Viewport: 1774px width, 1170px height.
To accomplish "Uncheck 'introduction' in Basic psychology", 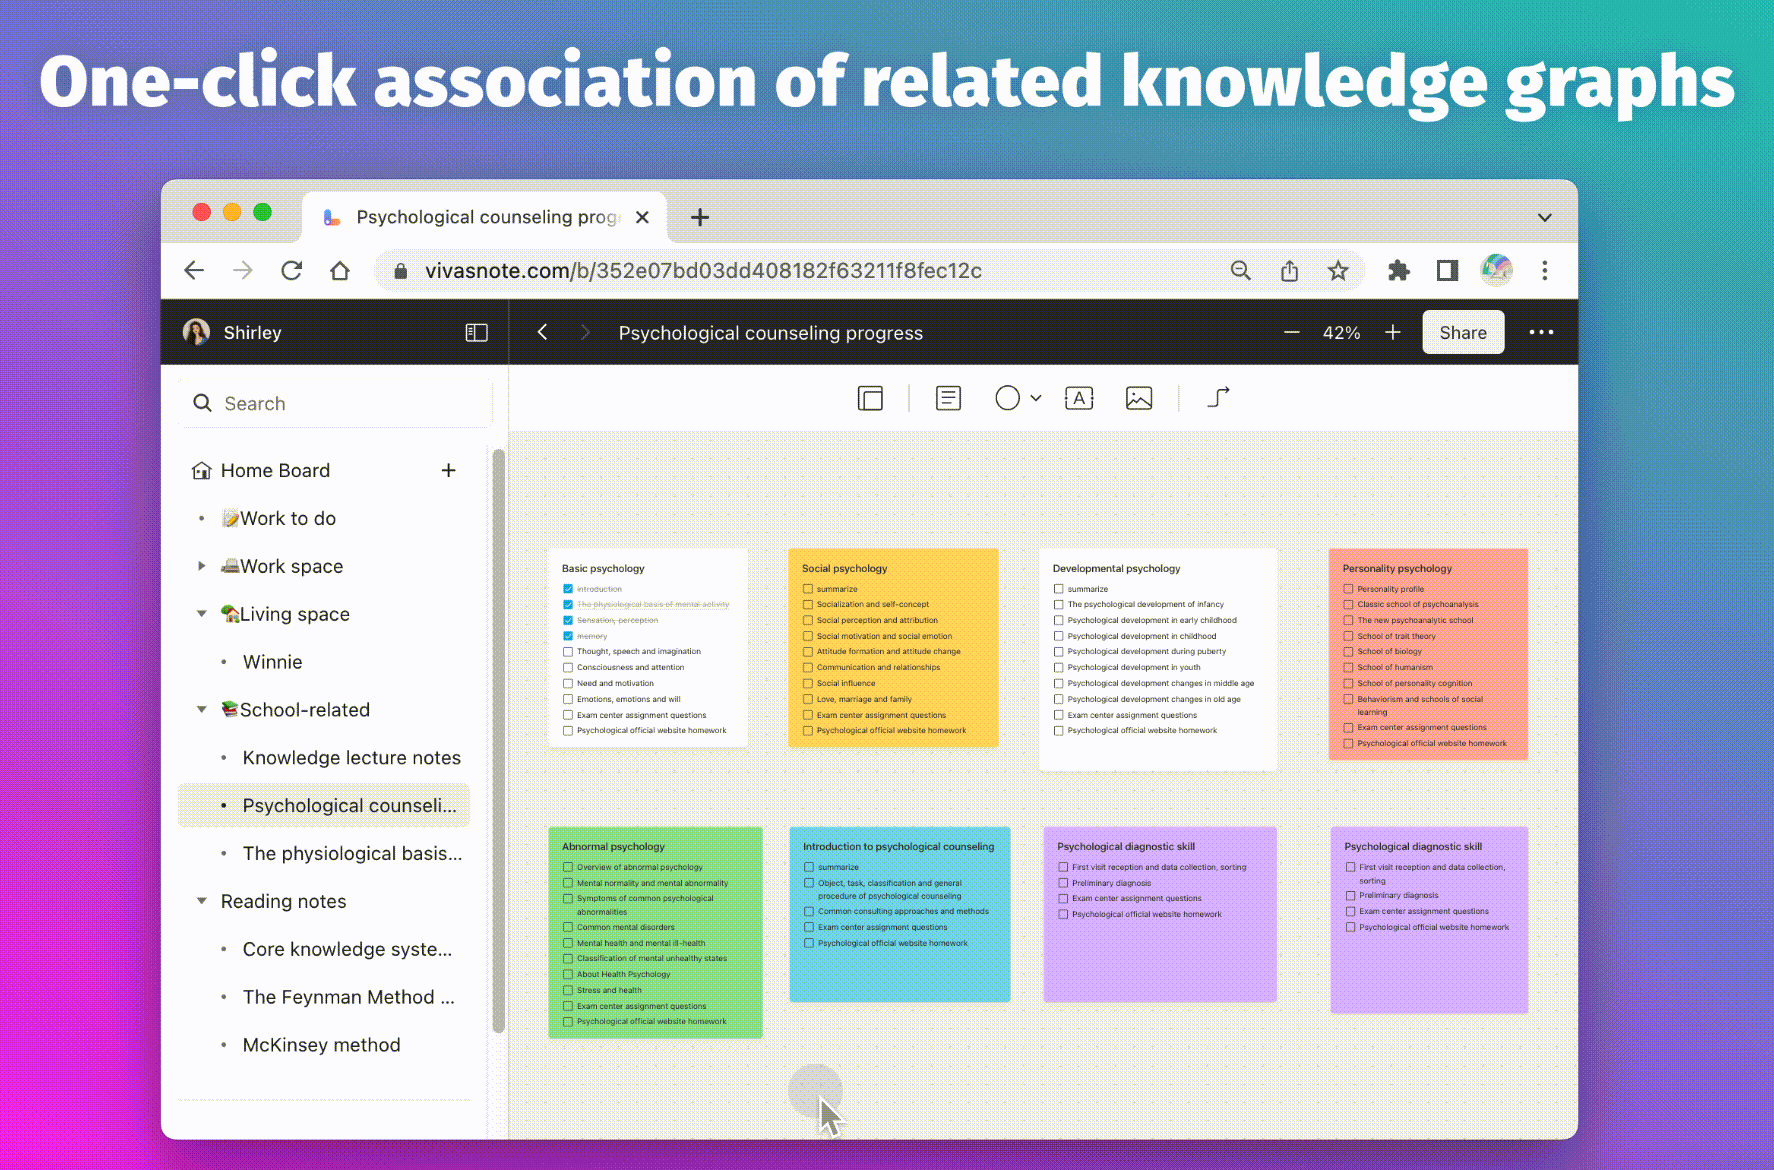I will point(568,589).
